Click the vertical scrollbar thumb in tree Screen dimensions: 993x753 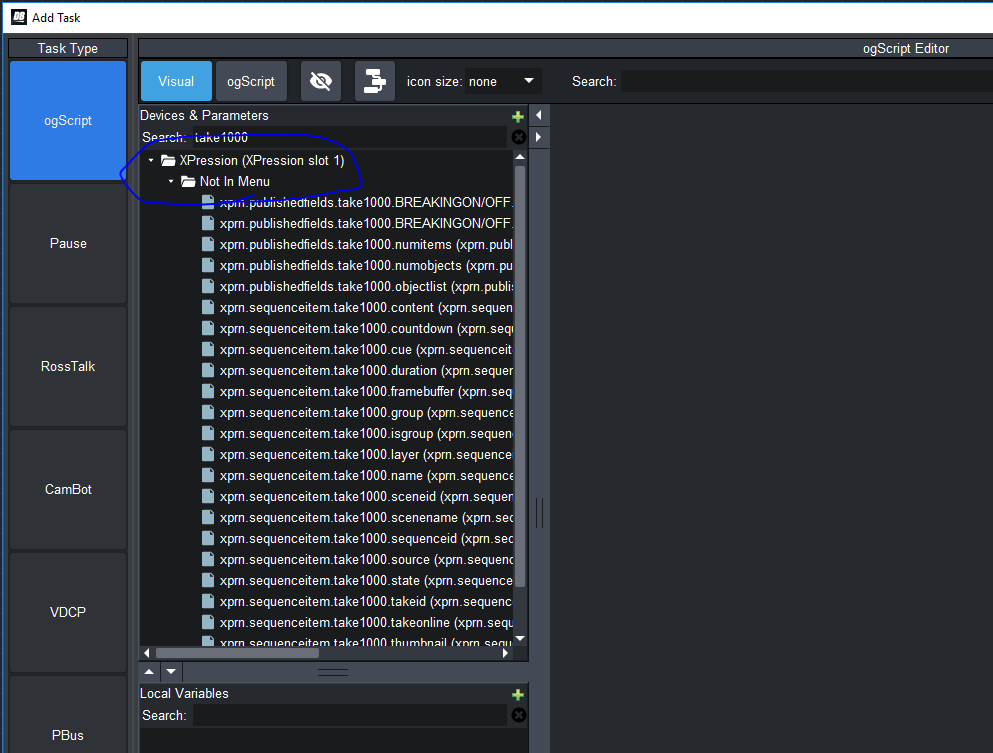(520, 377)
